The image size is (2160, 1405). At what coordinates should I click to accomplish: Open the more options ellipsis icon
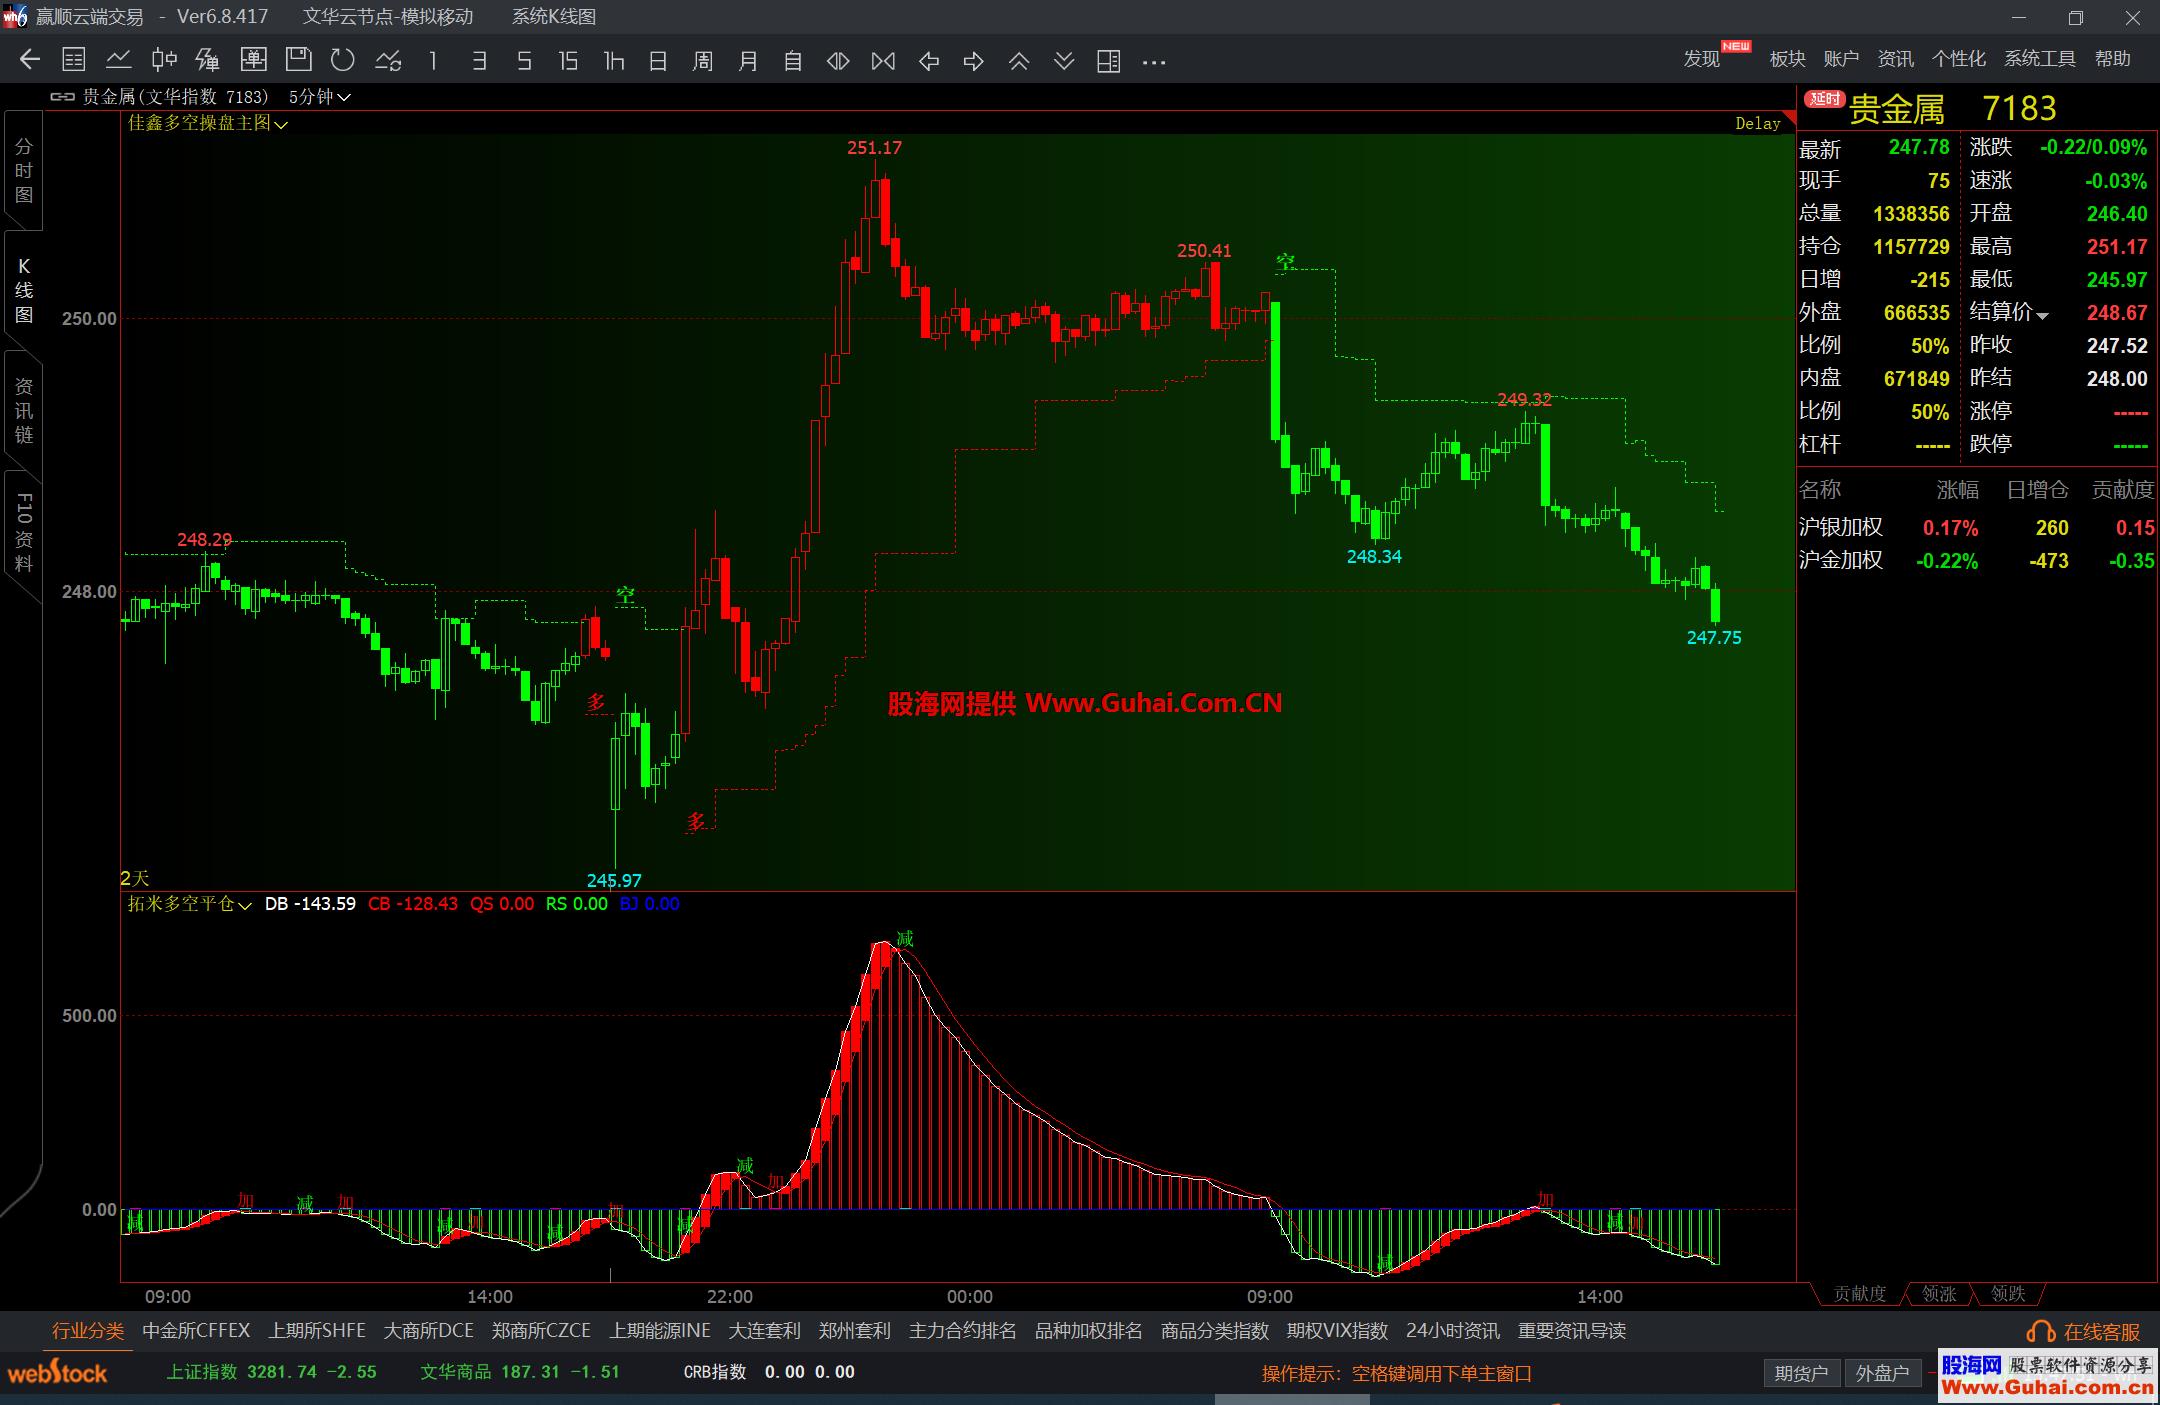pos(1154,62)
